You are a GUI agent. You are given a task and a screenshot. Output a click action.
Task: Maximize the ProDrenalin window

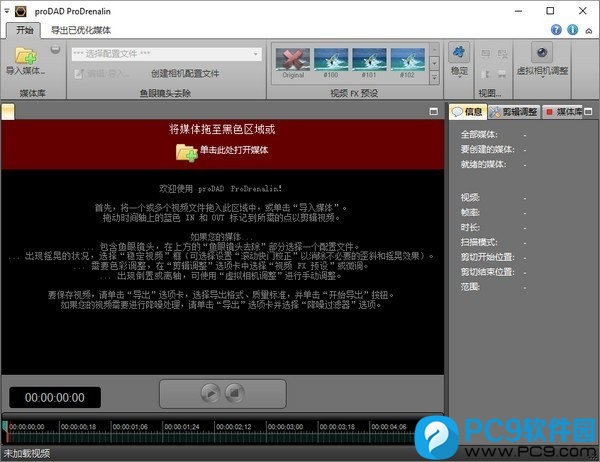tap(550, 11)
